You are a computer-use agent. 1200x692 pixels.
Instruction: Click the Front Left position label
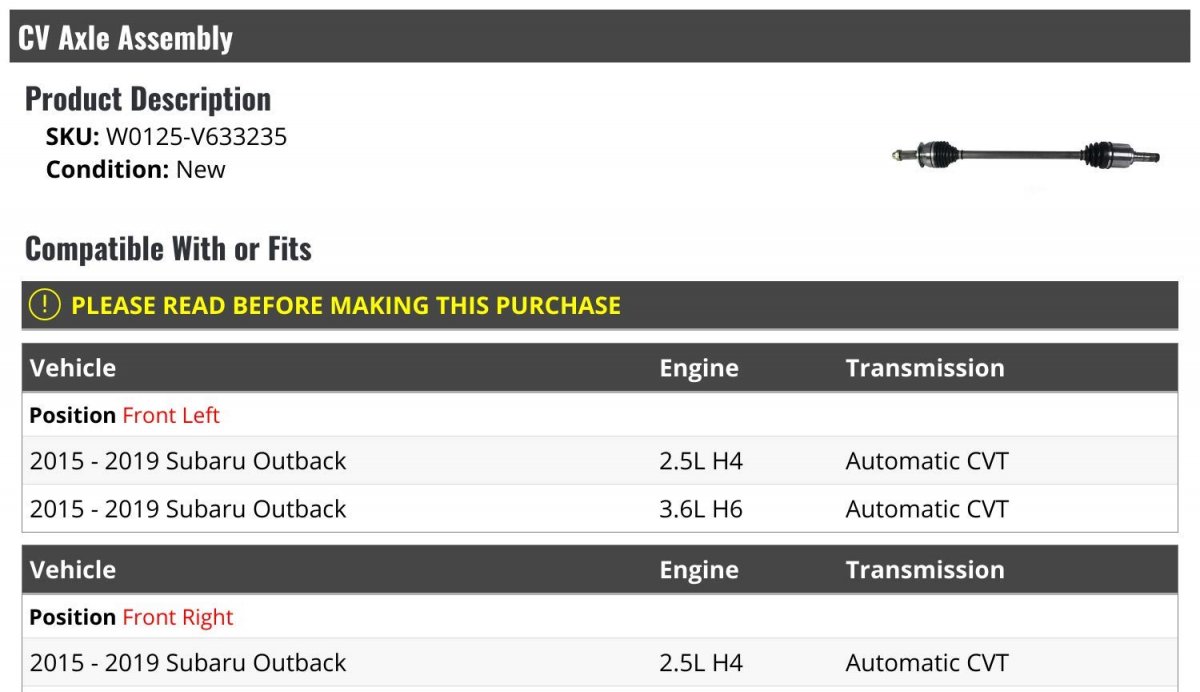coord(171,415)
